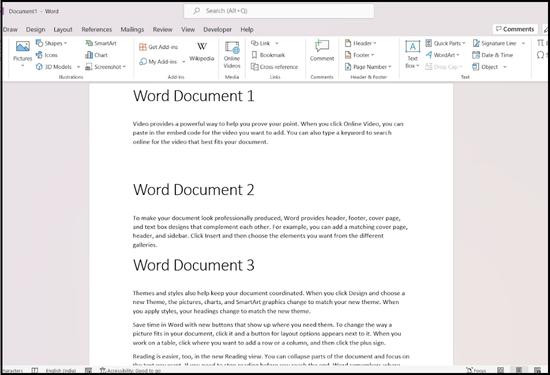
Task: Expand the Pictures dropdown arrow
Action: coord(22,66)
